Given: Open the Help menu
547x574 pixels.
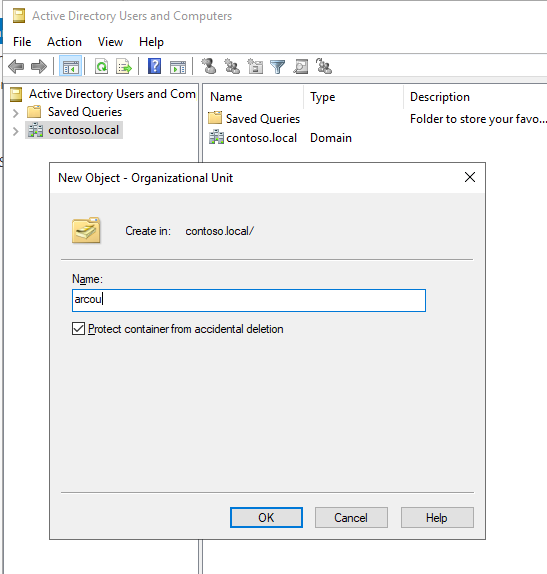Looking at the screenshot, I should pyautogui.click(x=151, y=42).
